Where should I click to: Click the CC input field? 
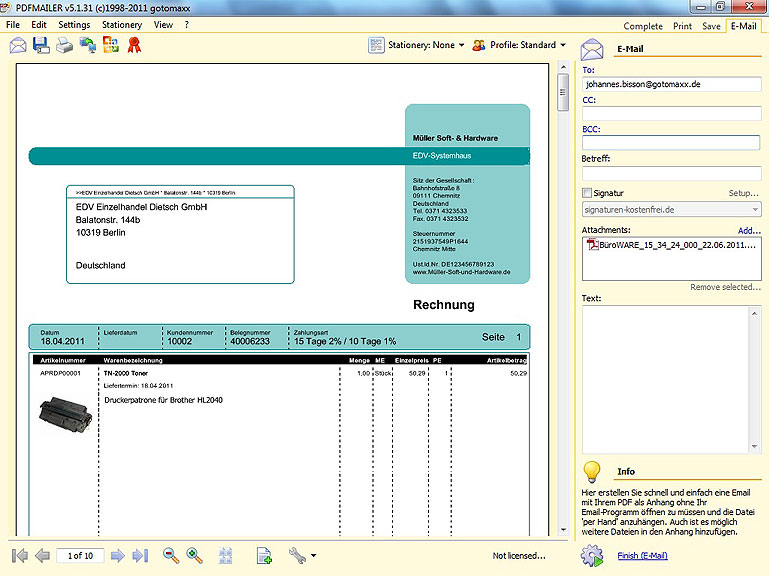[x=671, y=113]
